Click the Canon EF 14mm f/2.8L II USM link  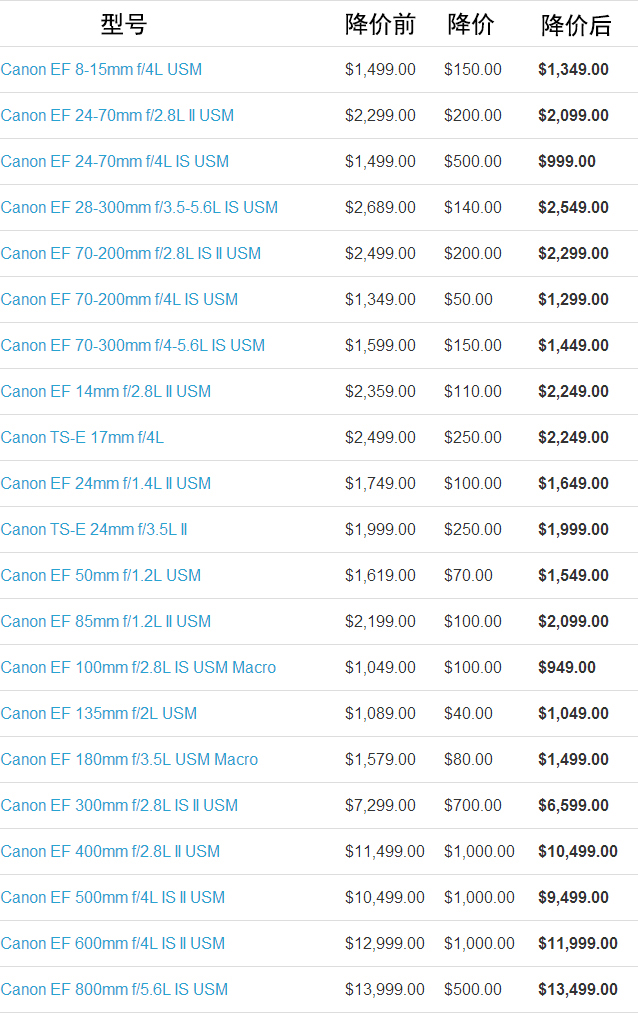[x=105, y=392]
